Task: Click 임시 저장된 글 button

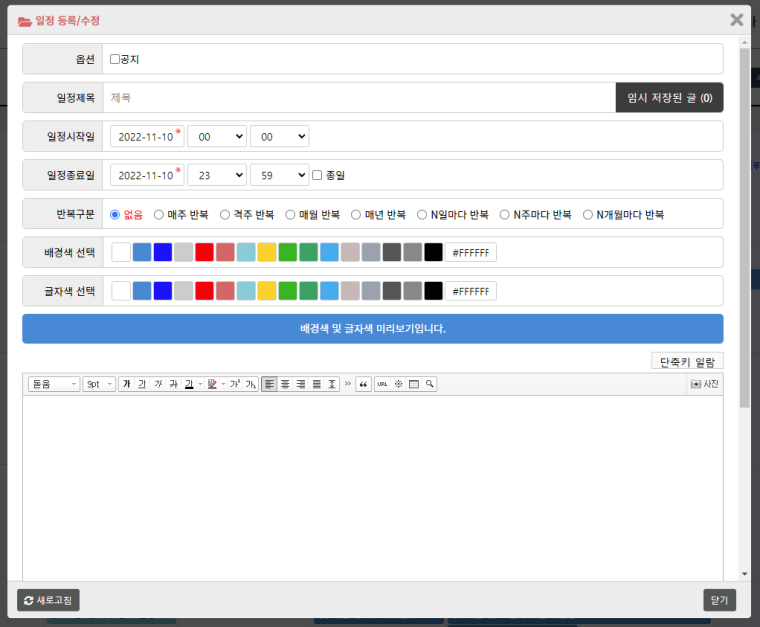Action: pyautogui.click(x=669, y=98)
